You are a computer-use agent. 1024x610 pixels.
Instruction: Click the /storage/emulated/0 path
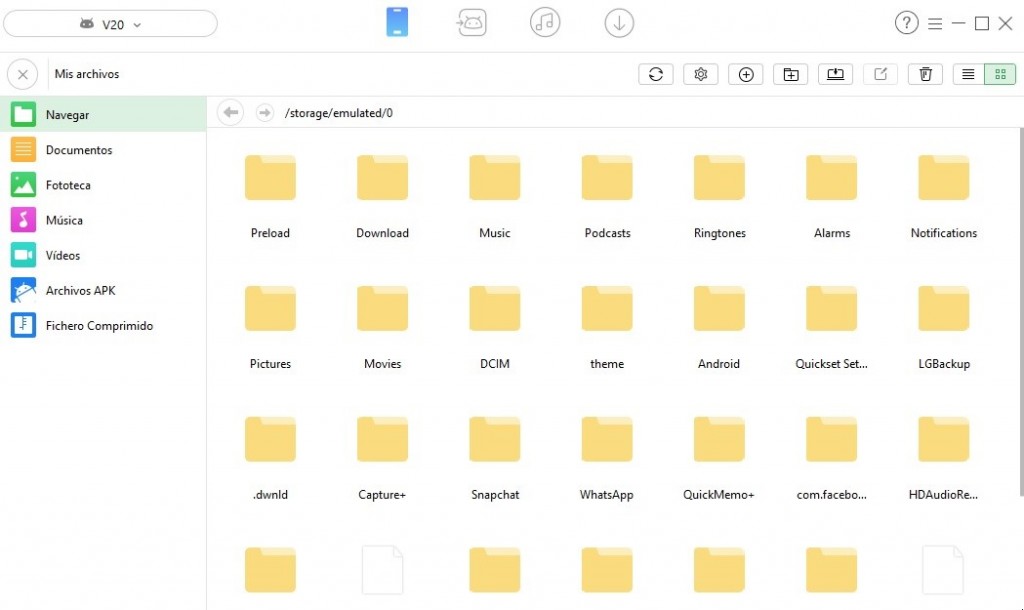339,113
